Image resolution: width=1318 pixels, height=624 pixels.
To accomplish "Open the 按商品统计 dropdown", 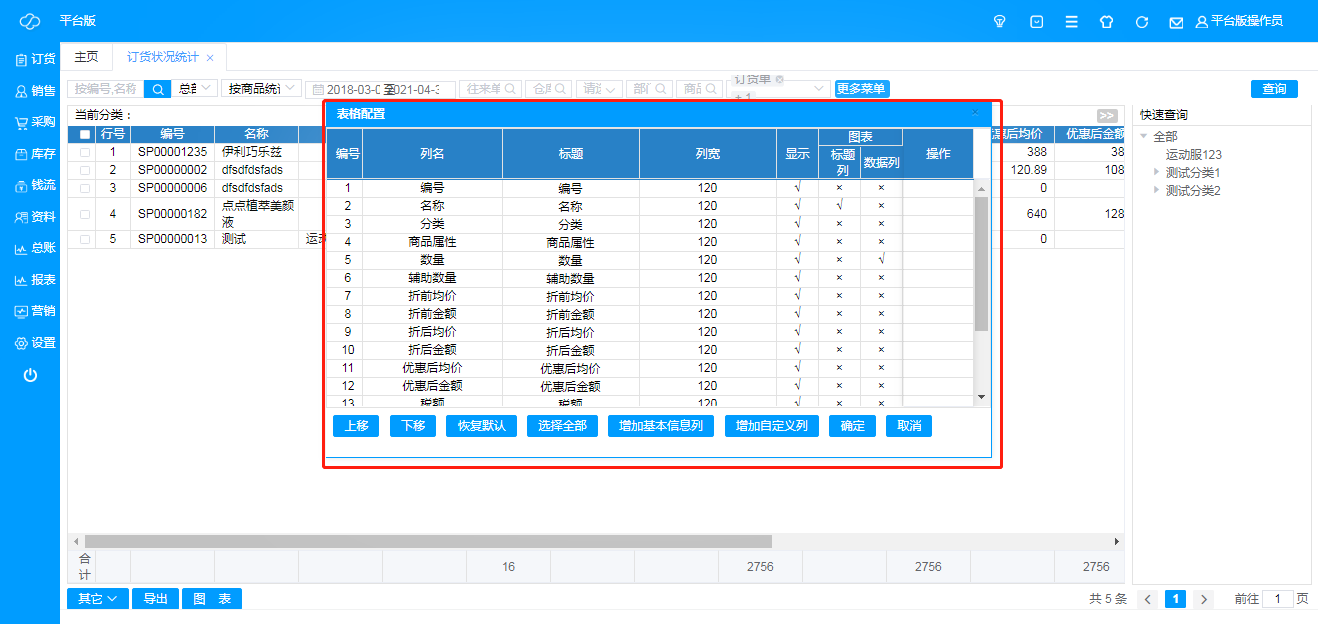I will [x=261, y=89].
